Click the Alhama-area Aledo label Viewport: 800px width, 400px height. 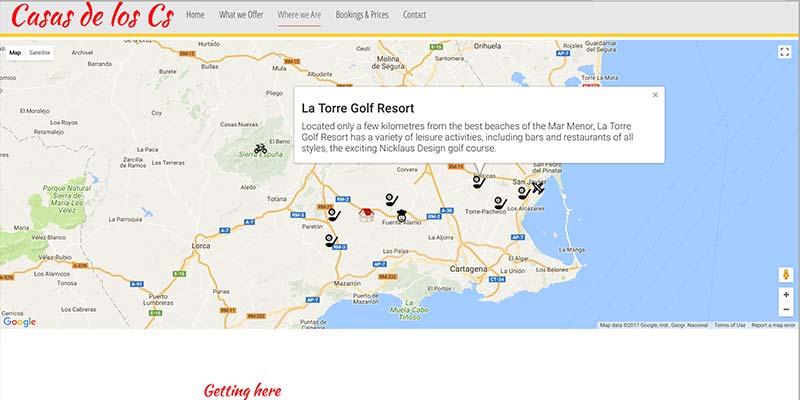[248, 187]
